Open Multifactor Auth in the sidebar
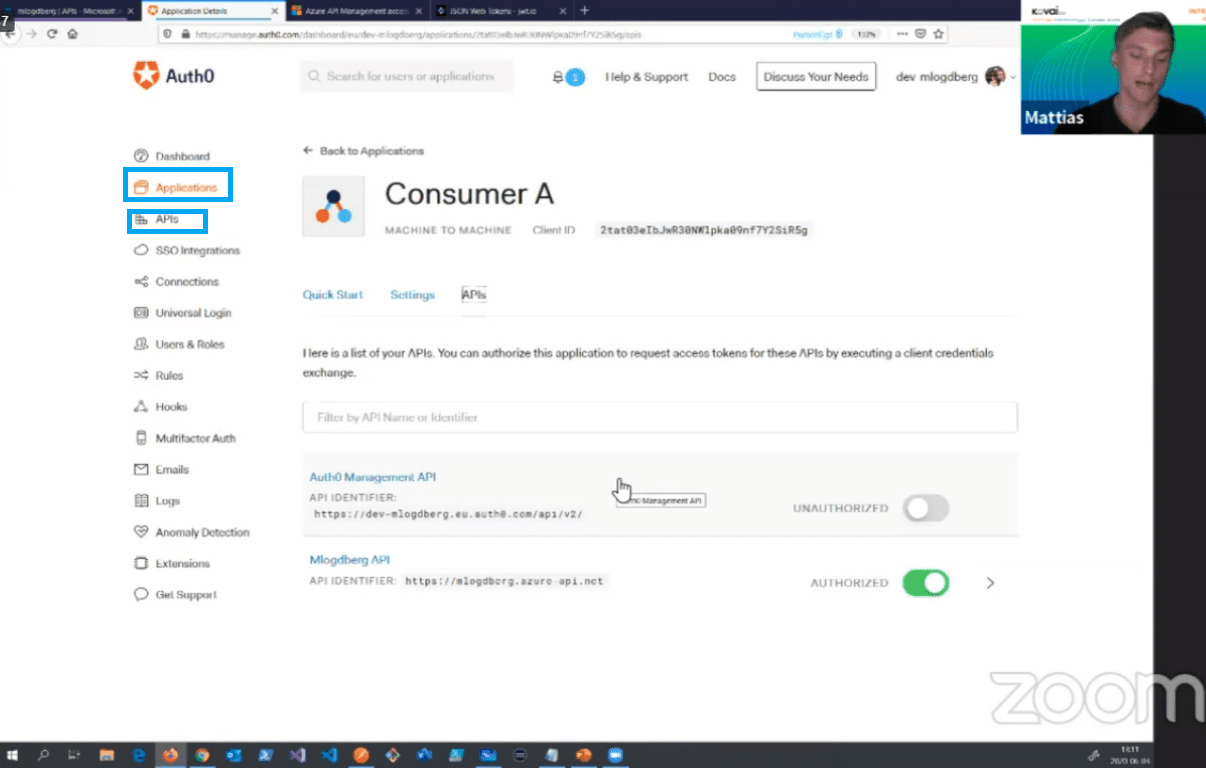The image size is (1206, 768). pyautogui.click(x=185, y=438)
